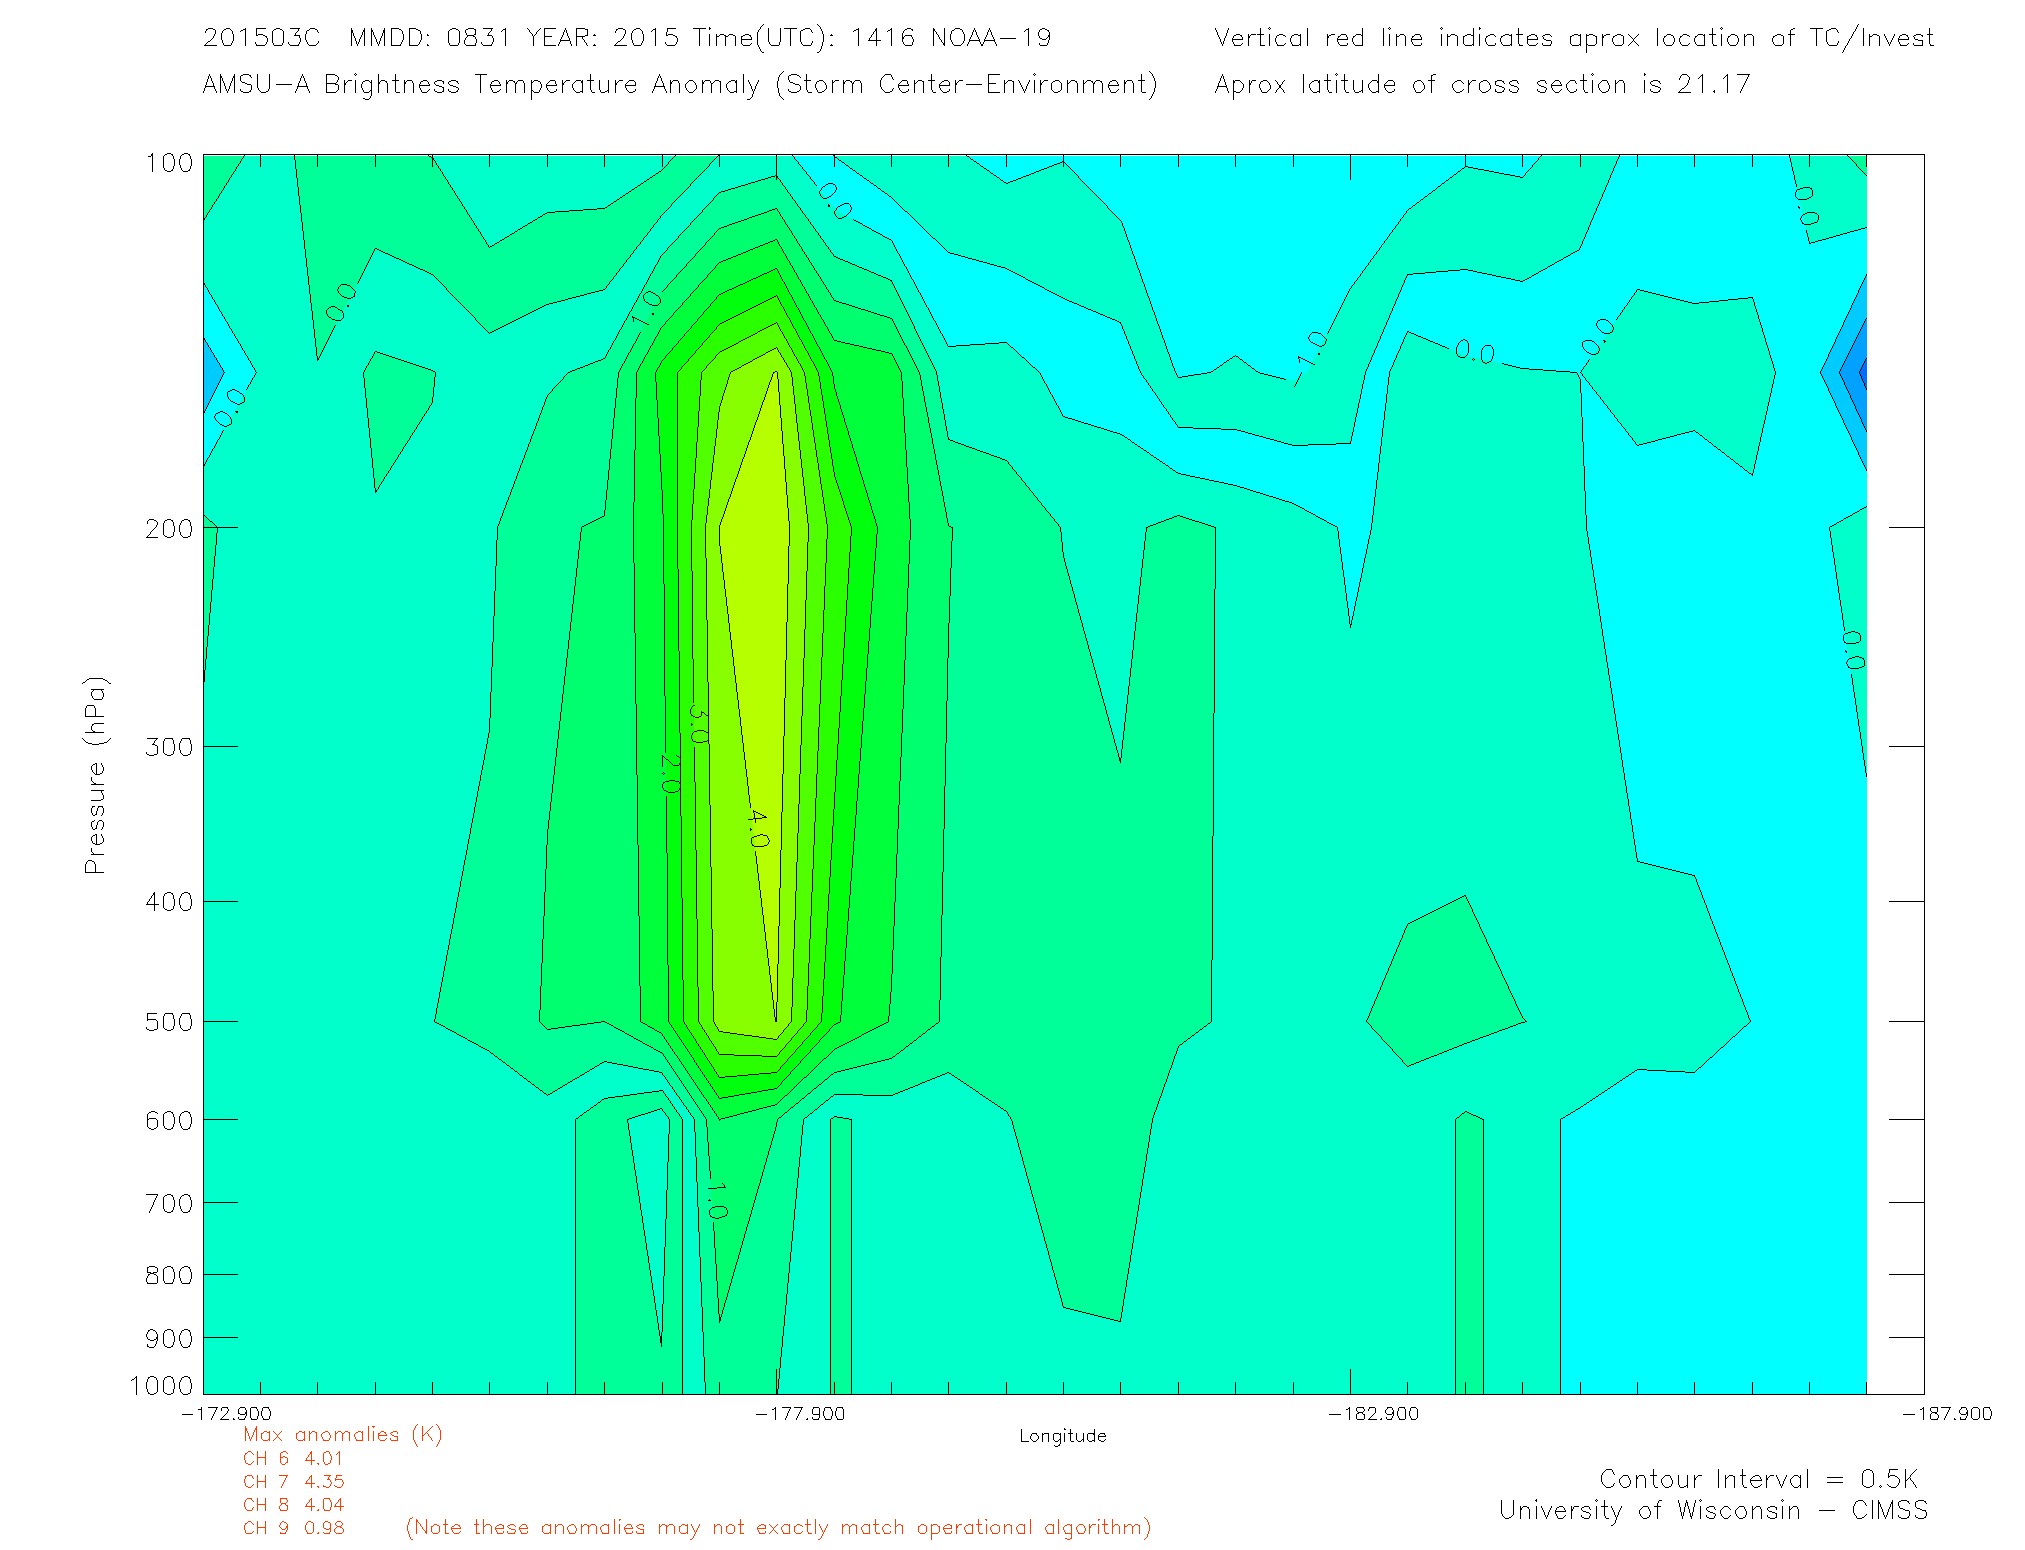
Task: Click the dark blue patch at right edge
Action: (1858, 372)
